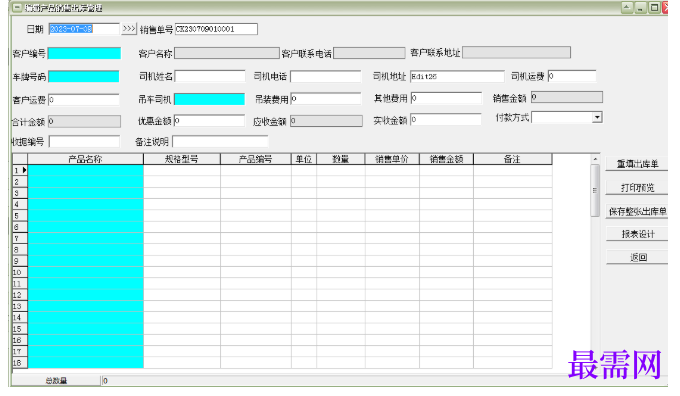Select grid row number 18
Screen dimensions: 680x396
pos(20,363)
